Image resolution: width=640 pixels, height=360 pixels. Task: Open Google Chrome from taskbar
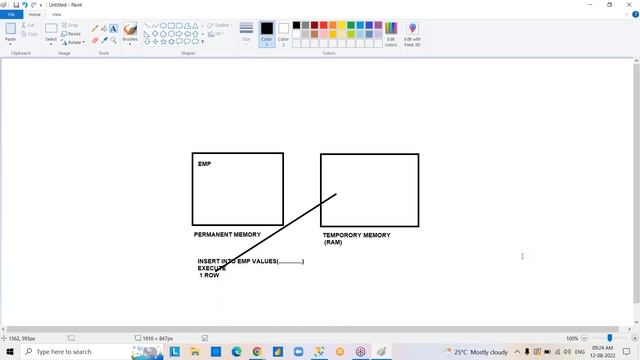pos(257,351)
